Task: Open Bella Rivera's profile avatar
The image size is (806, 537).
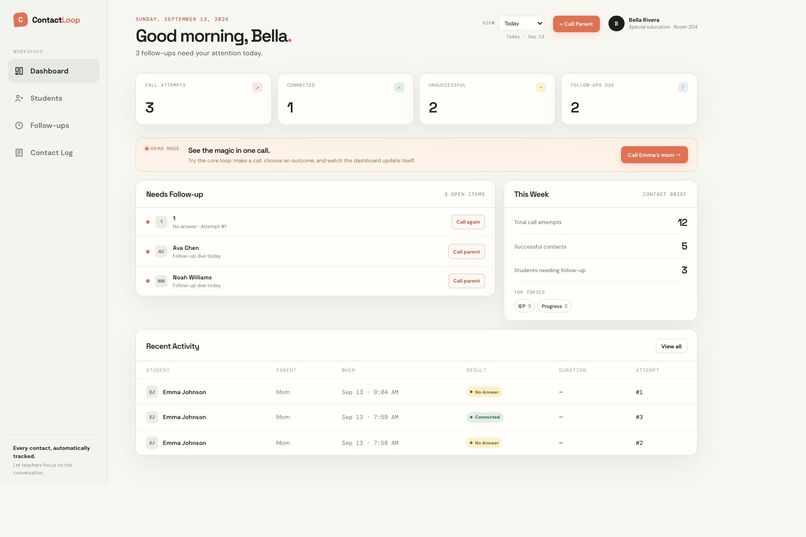Action: coord(616,23)
